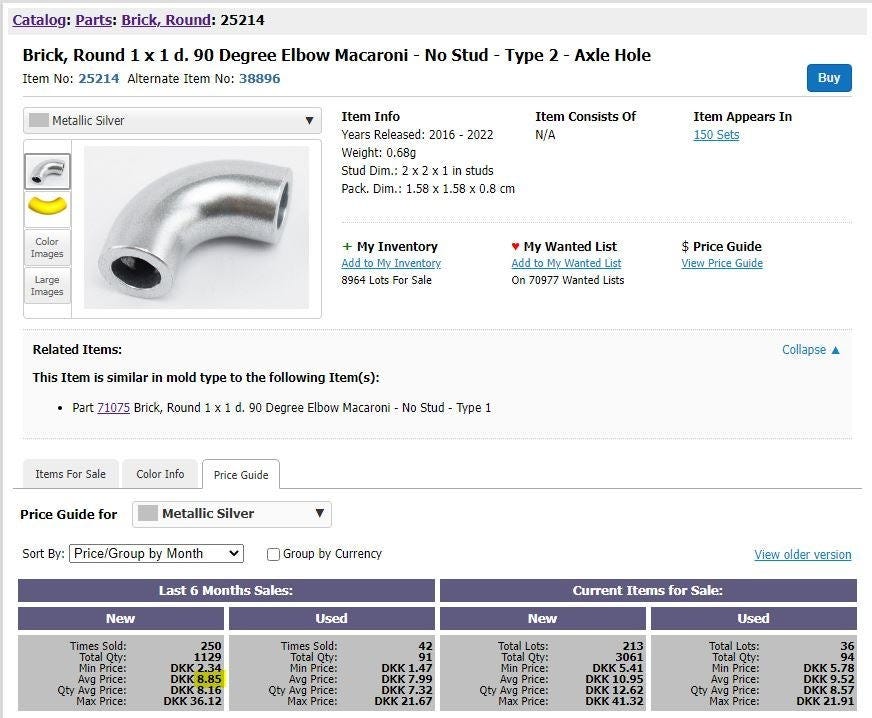Click Add to My Inventory link
872x718 pixels.
[391, 264]
